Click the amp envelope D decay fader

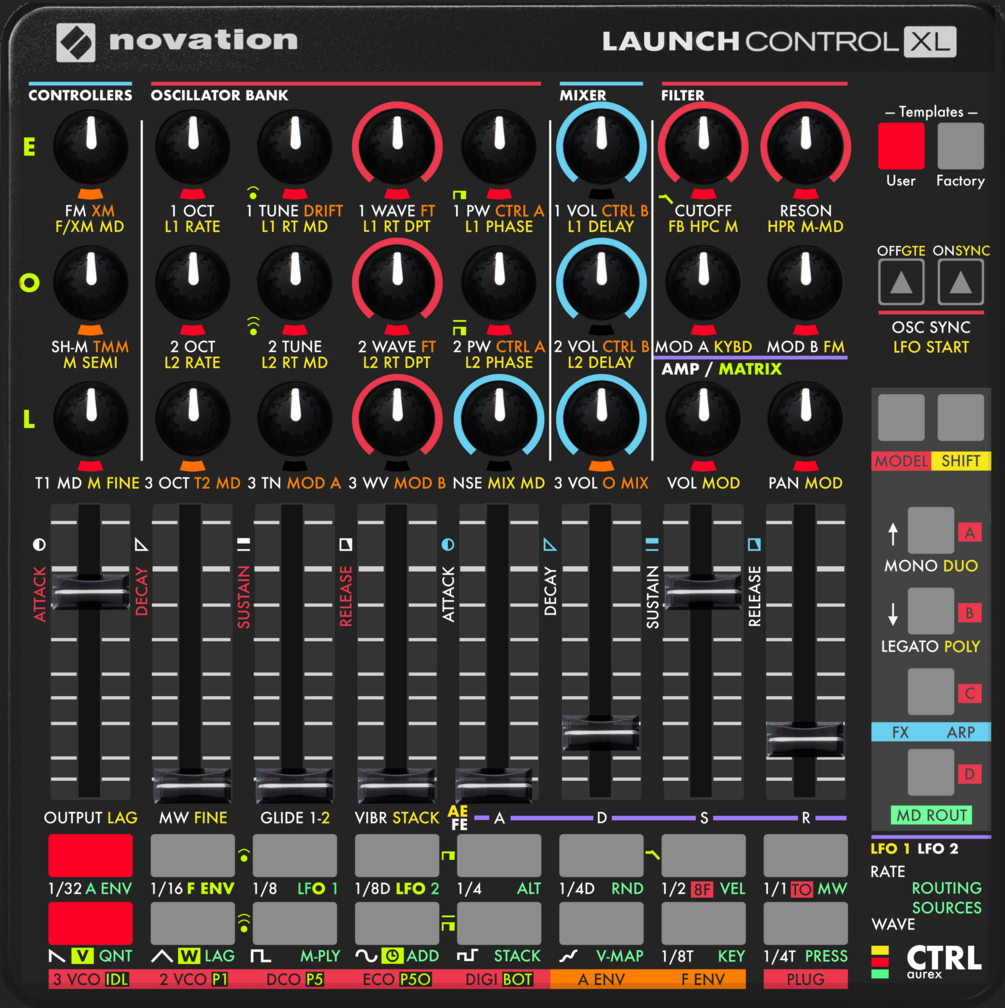[601, 732]
